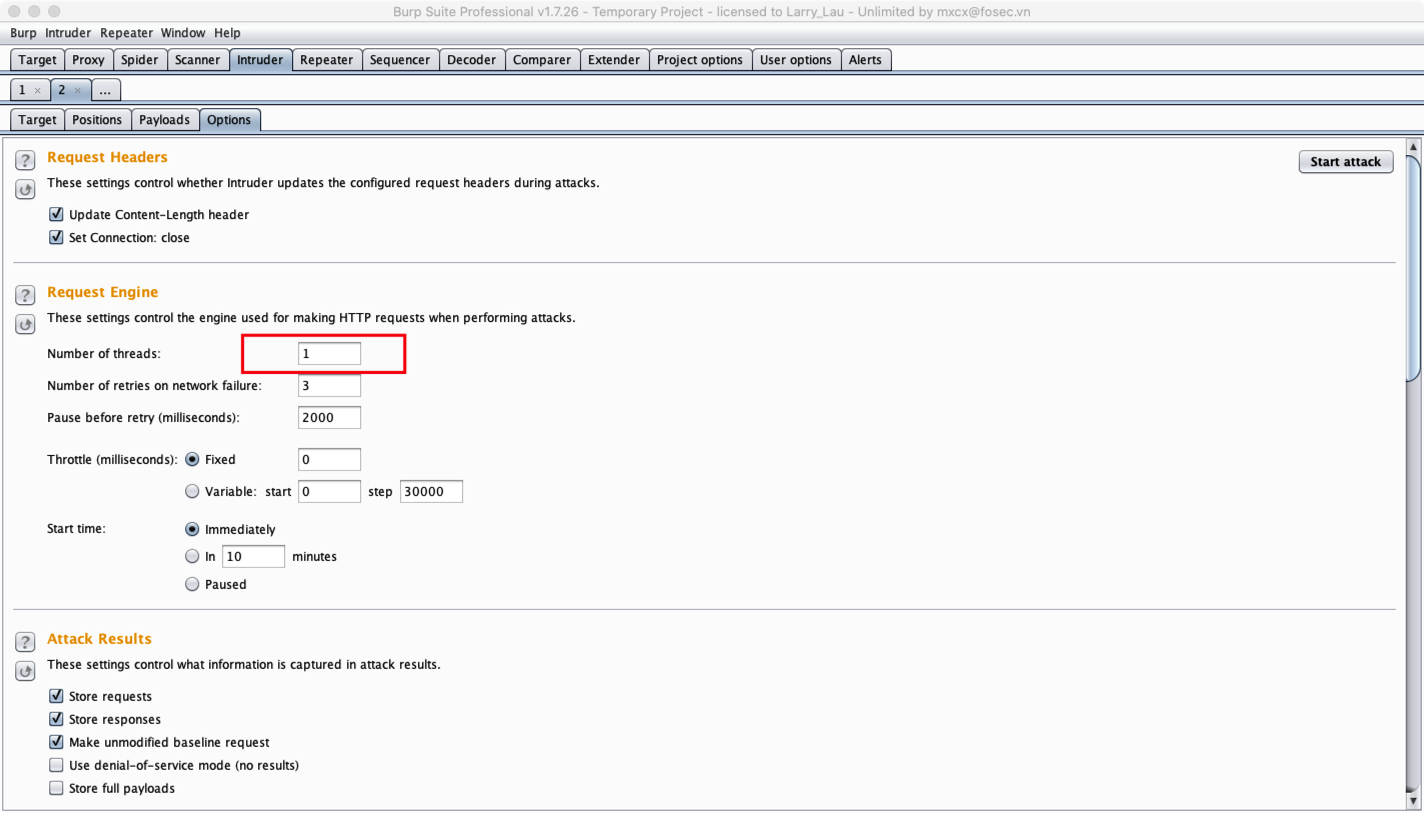
Task: Click the scrollbar down arrow
Action: click(1413, 800)
